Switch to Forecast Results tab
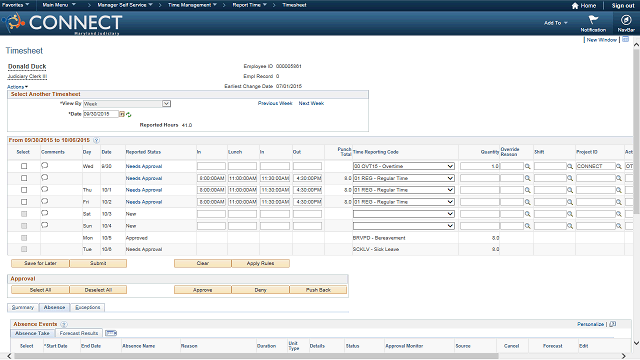 tap(79, 333)
